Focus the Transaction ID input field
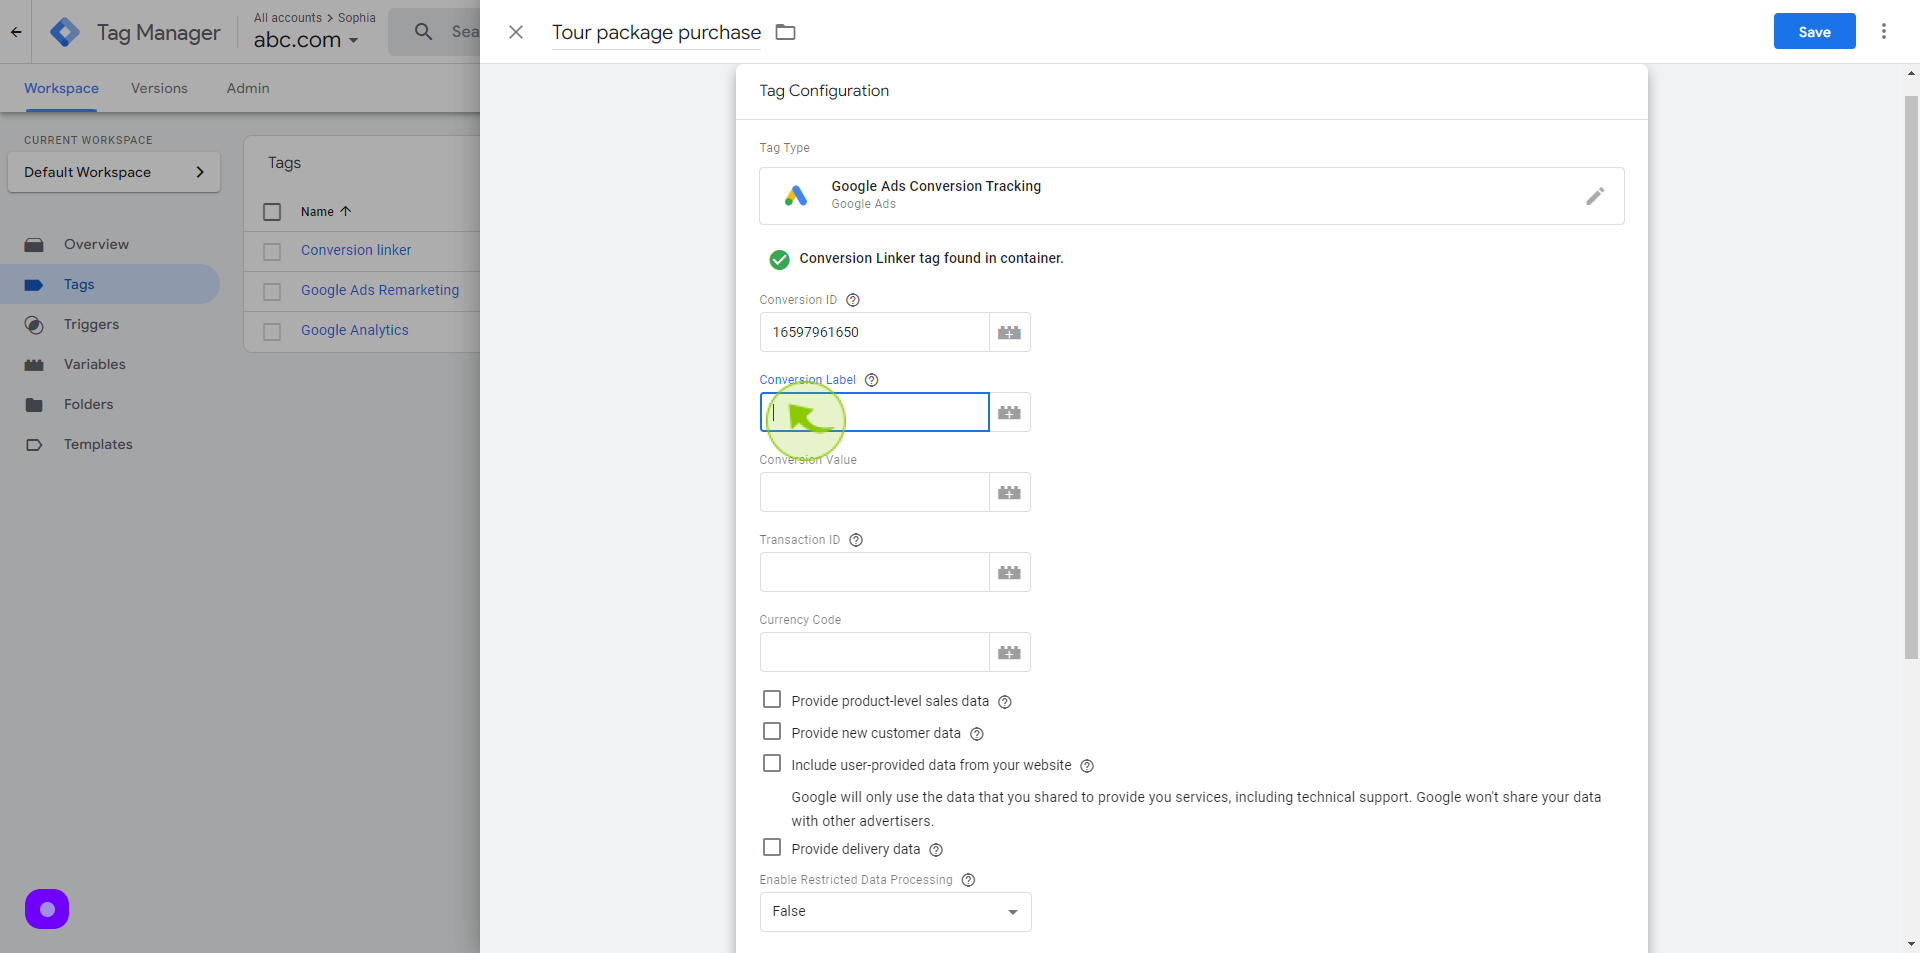The height and width of the screenshot is (953, 1920). coord(874,572)
